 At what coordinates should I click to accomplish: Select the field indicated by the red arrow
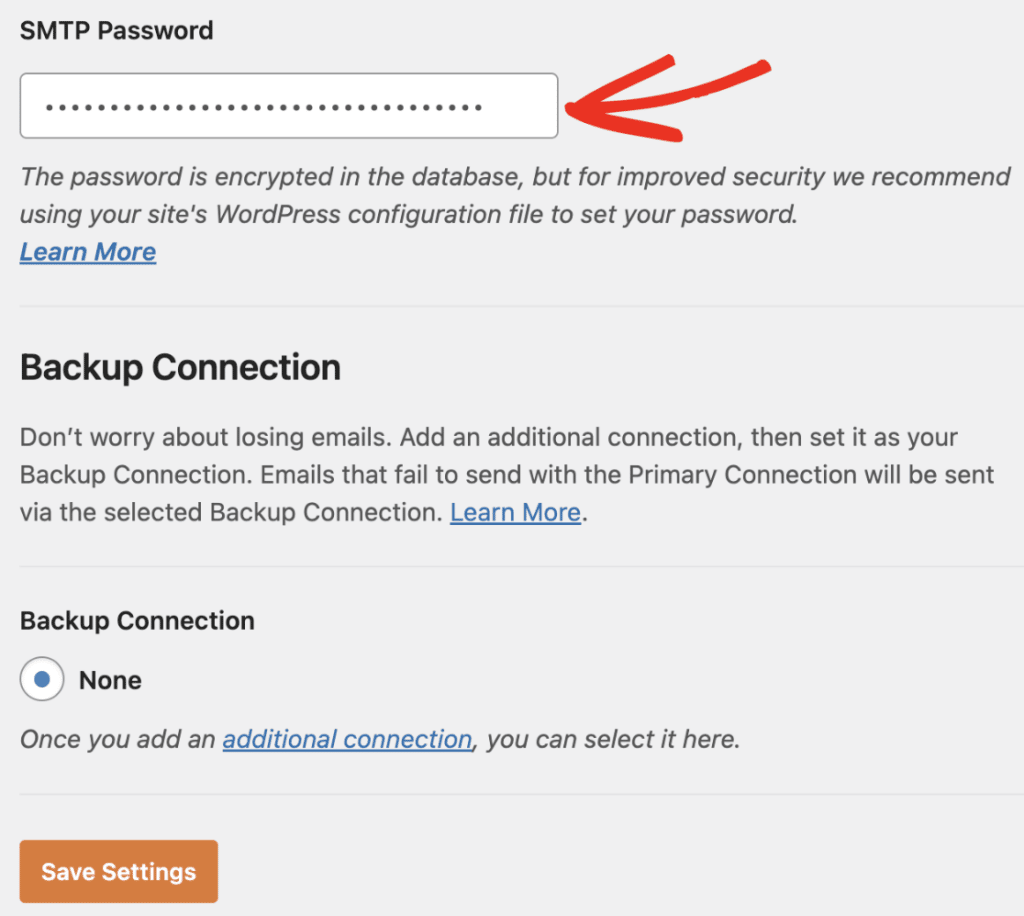(x=288, y=104)
